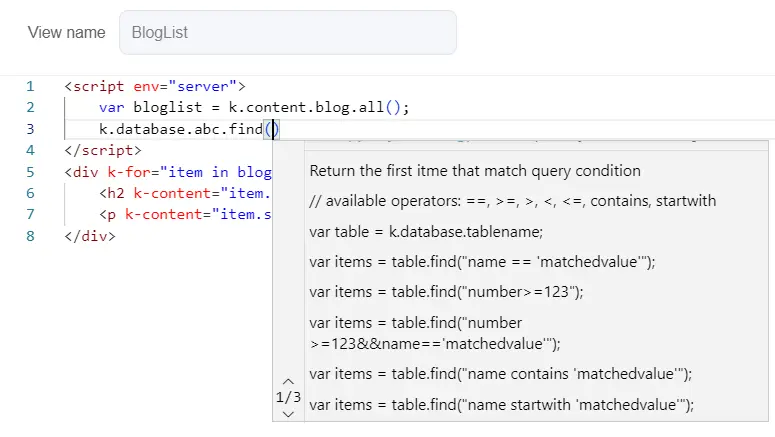Screen dimensions: 775x437
Task: Click line number 8 in gutter
Action: [30, 236]
